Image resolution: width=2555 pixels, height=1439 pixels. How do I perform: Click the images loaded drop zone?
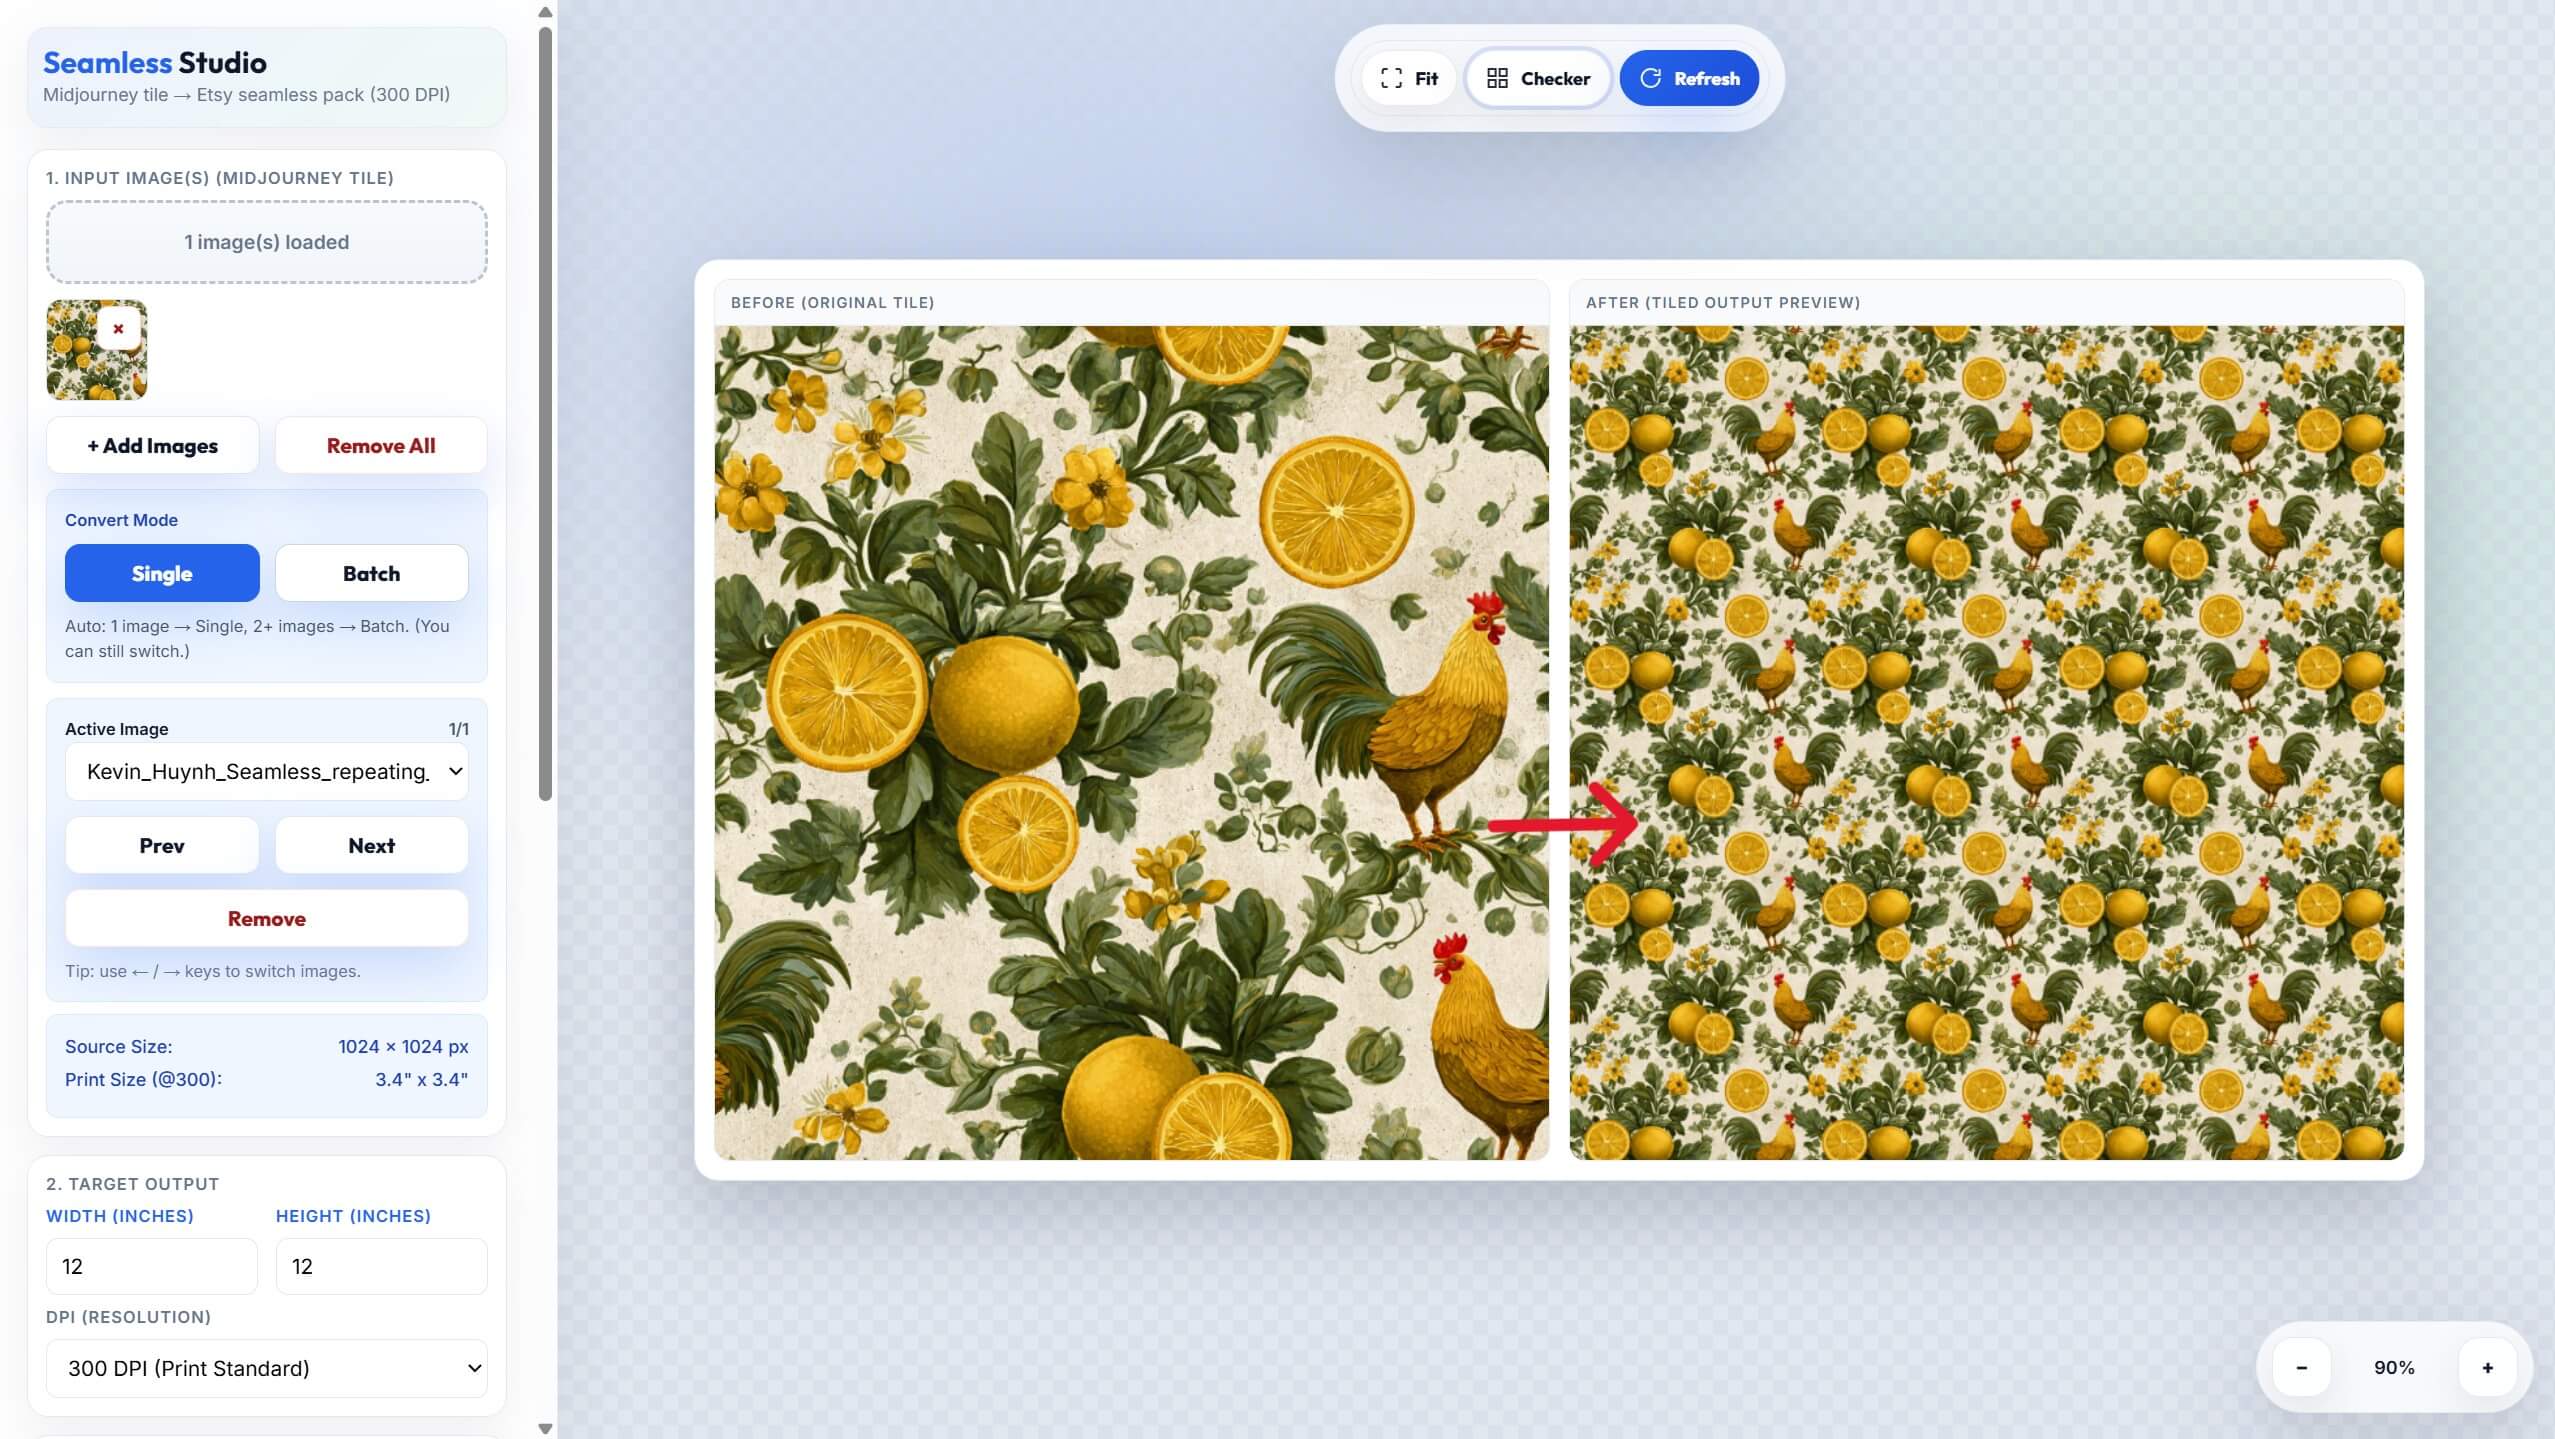click(266, 242)
